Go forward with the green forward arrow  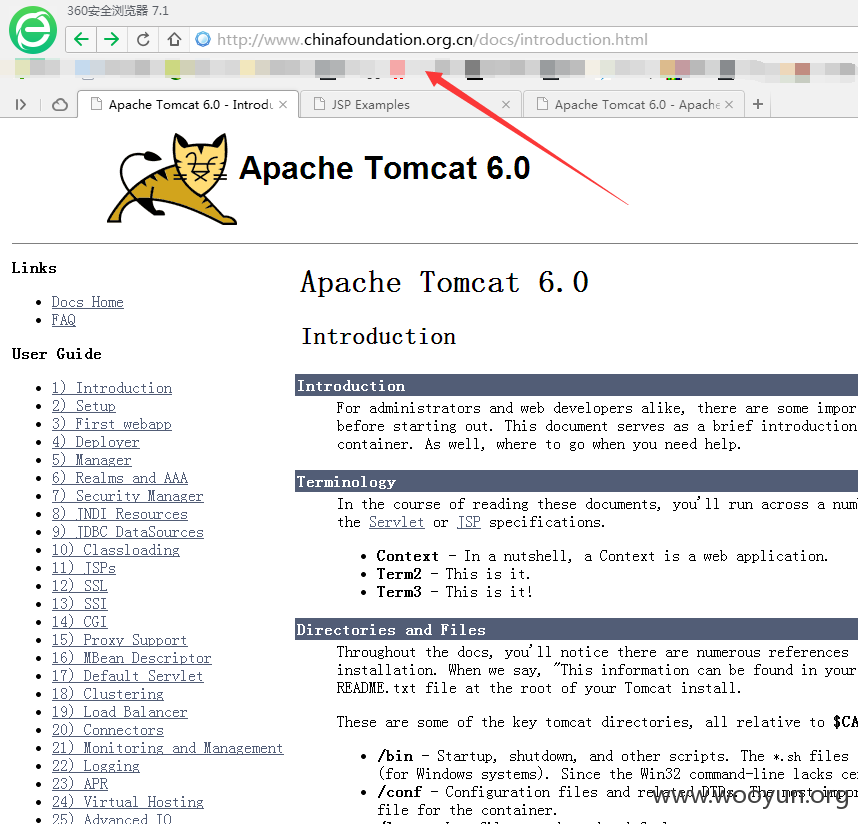coord(112,39)
